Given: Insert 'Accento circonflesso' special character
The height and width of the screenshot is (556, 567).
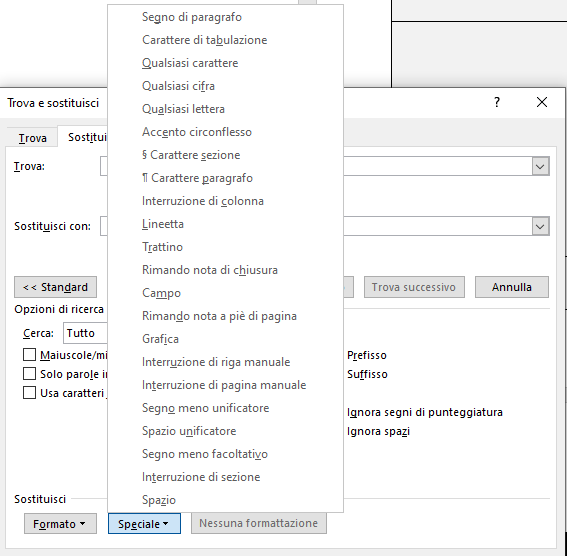Looking at the screenshot, I should tap(225, 132).
